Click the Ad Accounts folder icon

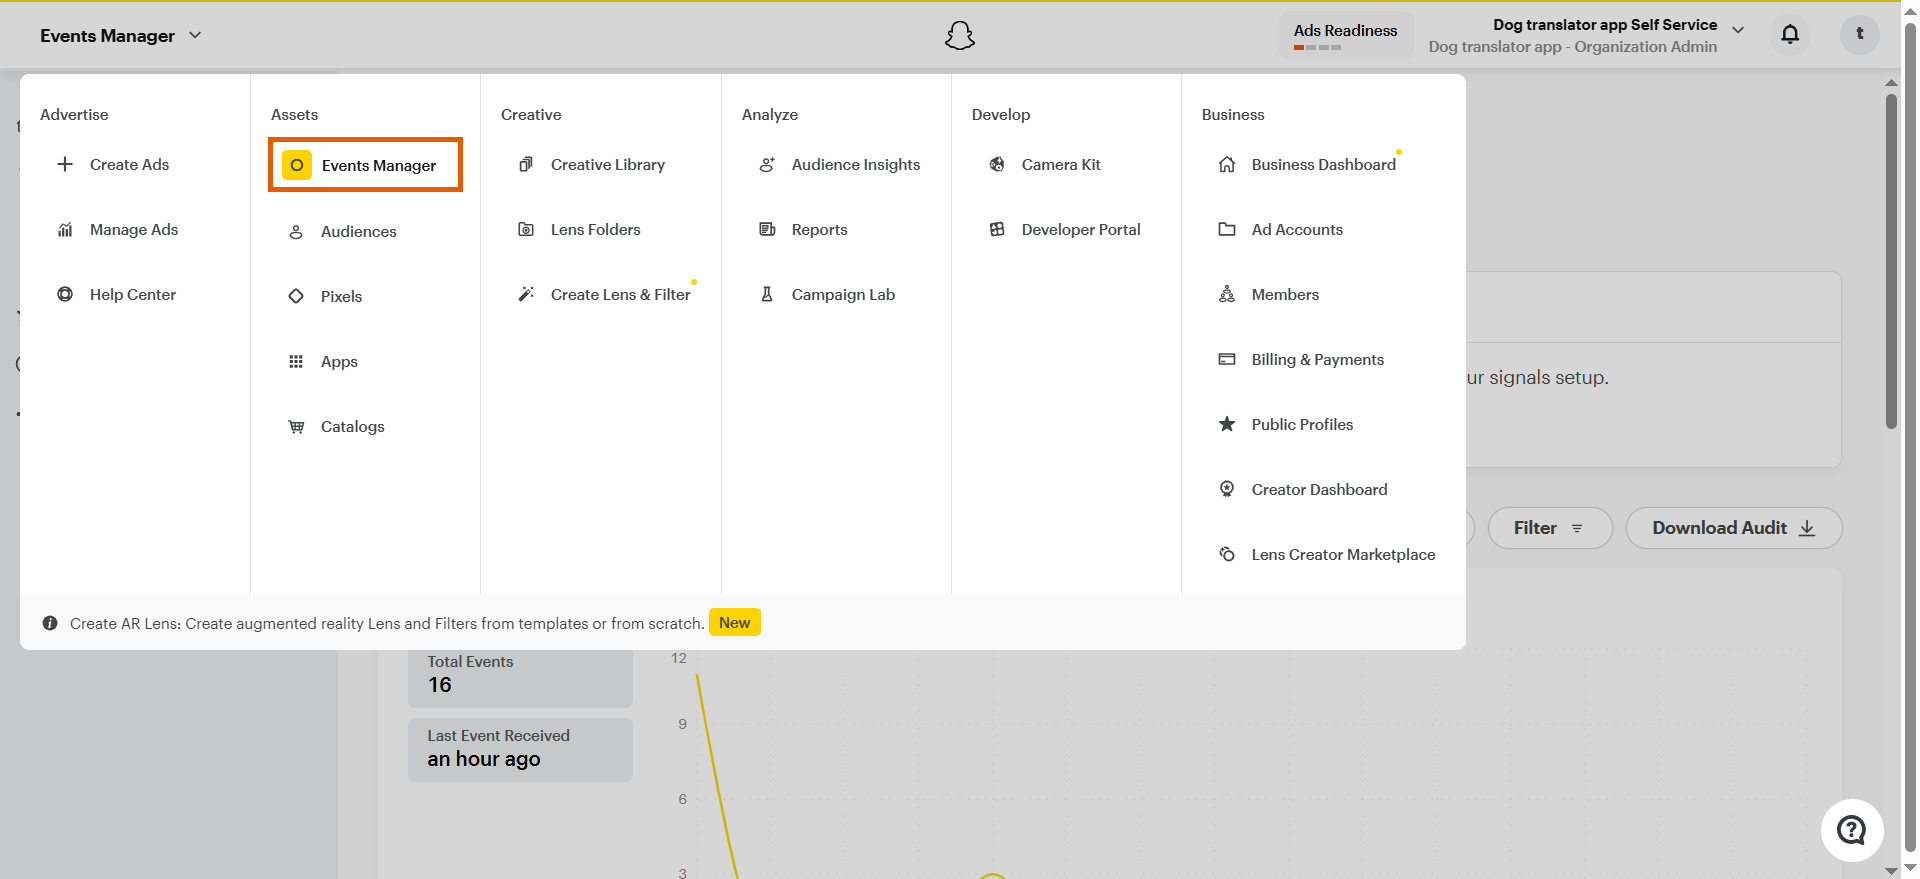(1227, 229)
